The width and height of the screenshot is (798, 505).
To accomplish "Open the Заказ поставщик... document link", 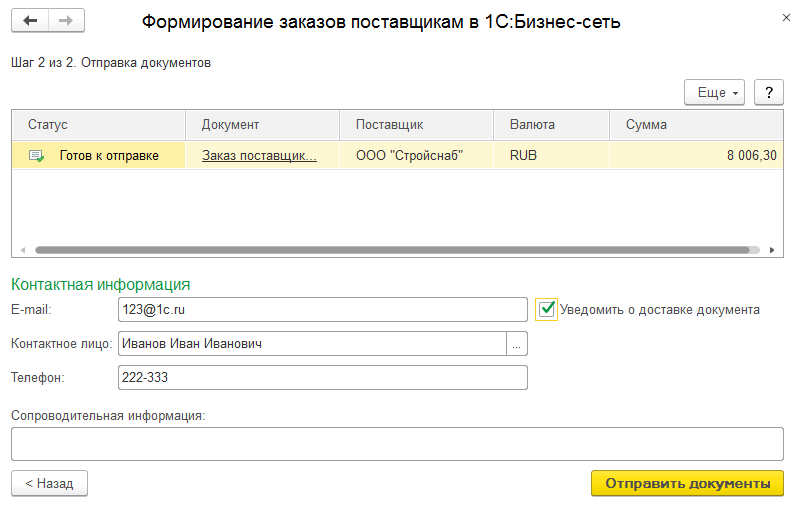I will pyautogui.click(x=259, y=155).
